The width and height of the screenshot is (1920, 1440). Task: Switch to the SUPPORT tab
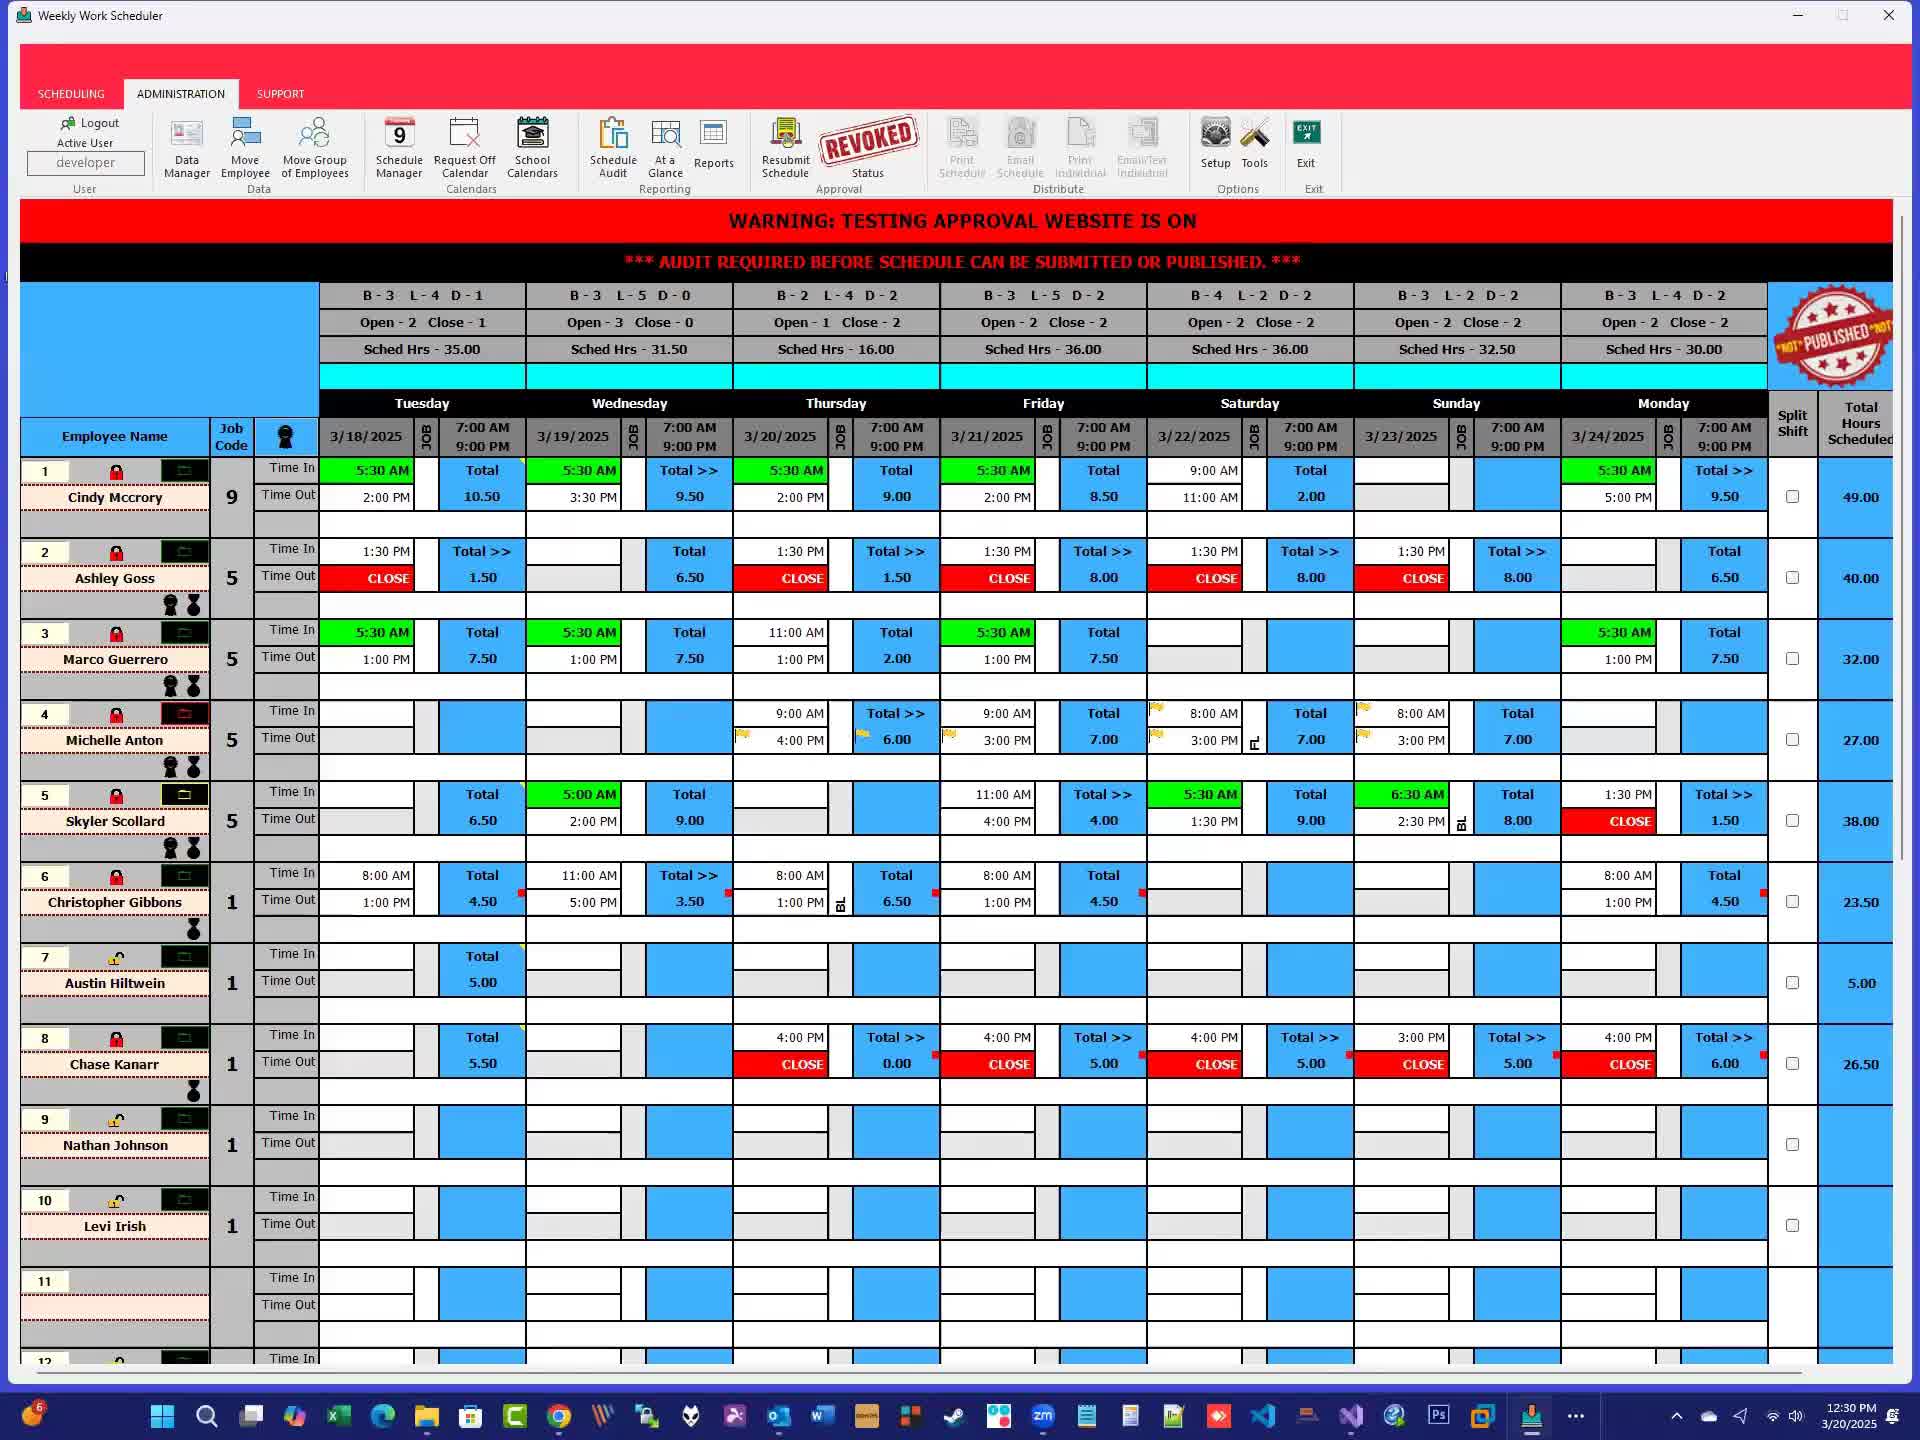coord(280,94)
